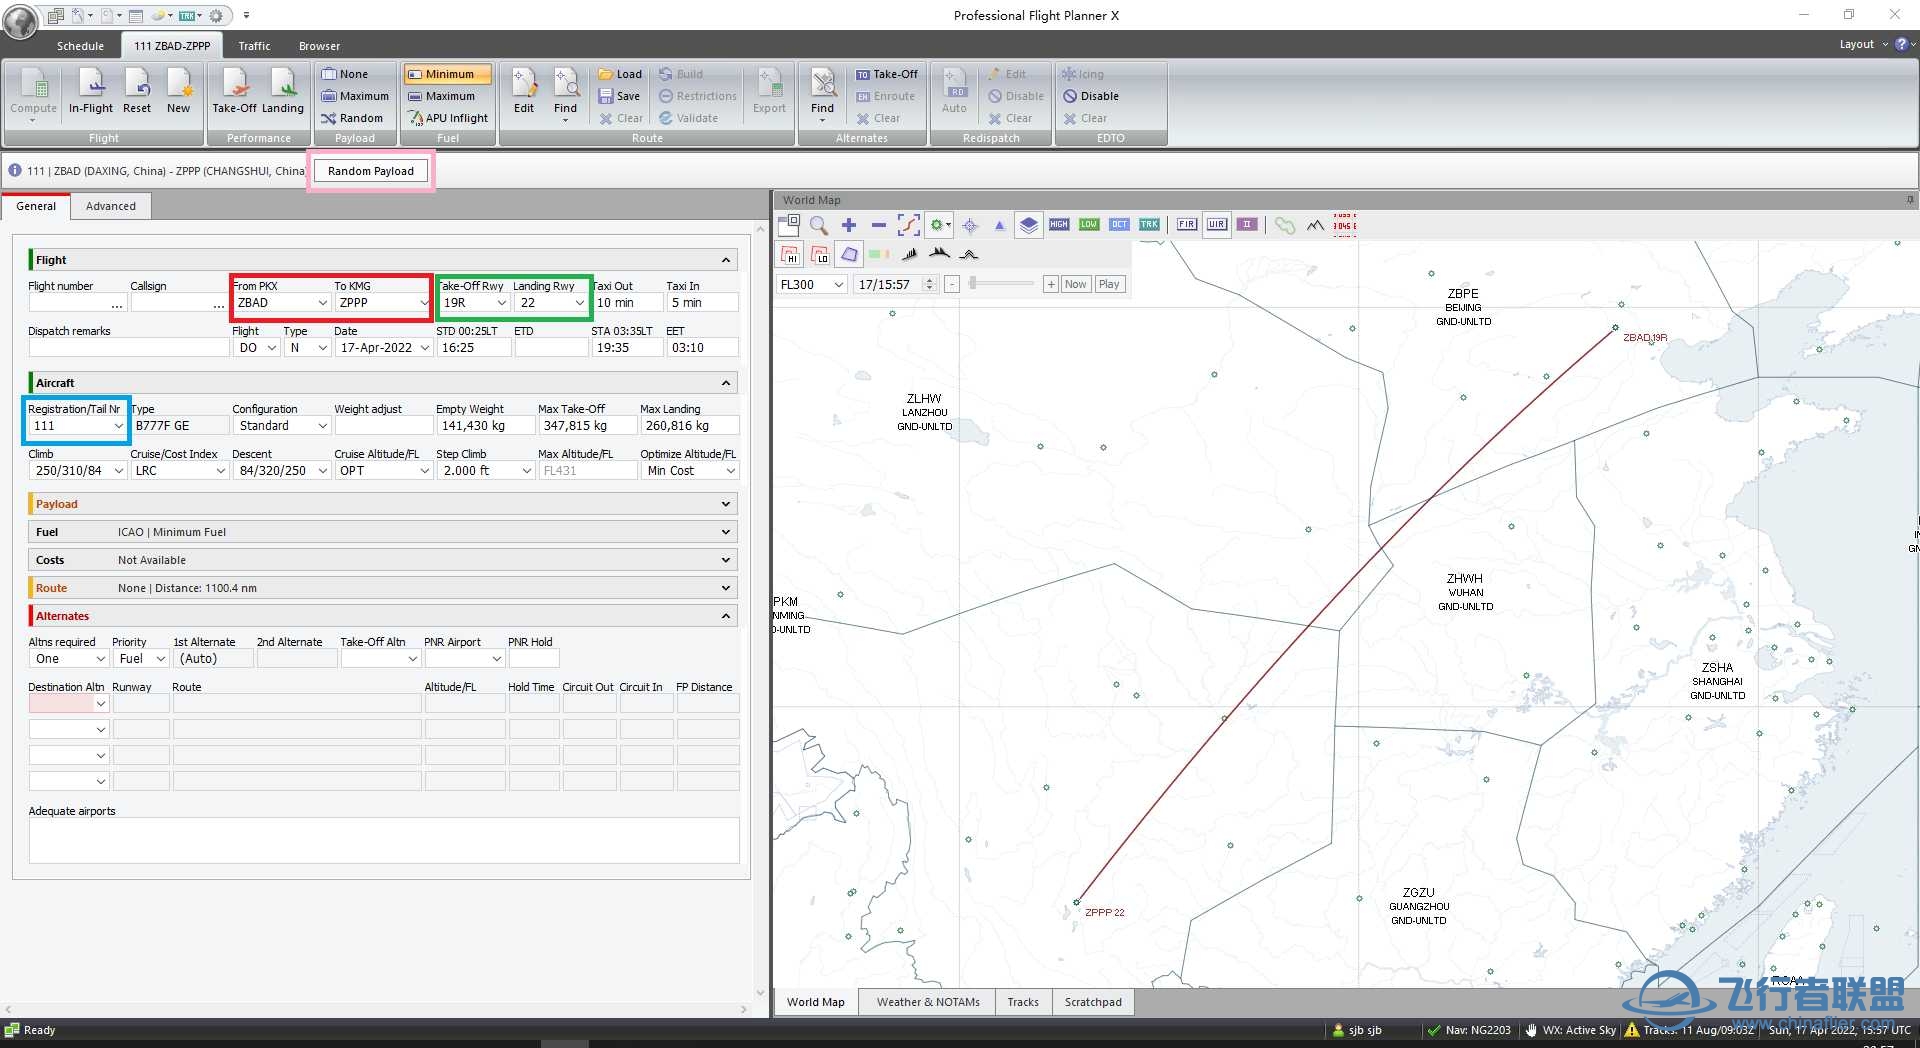1920x1048 pixels.
Task: Collapse the Alternates section
Action: tap(726, 616)
